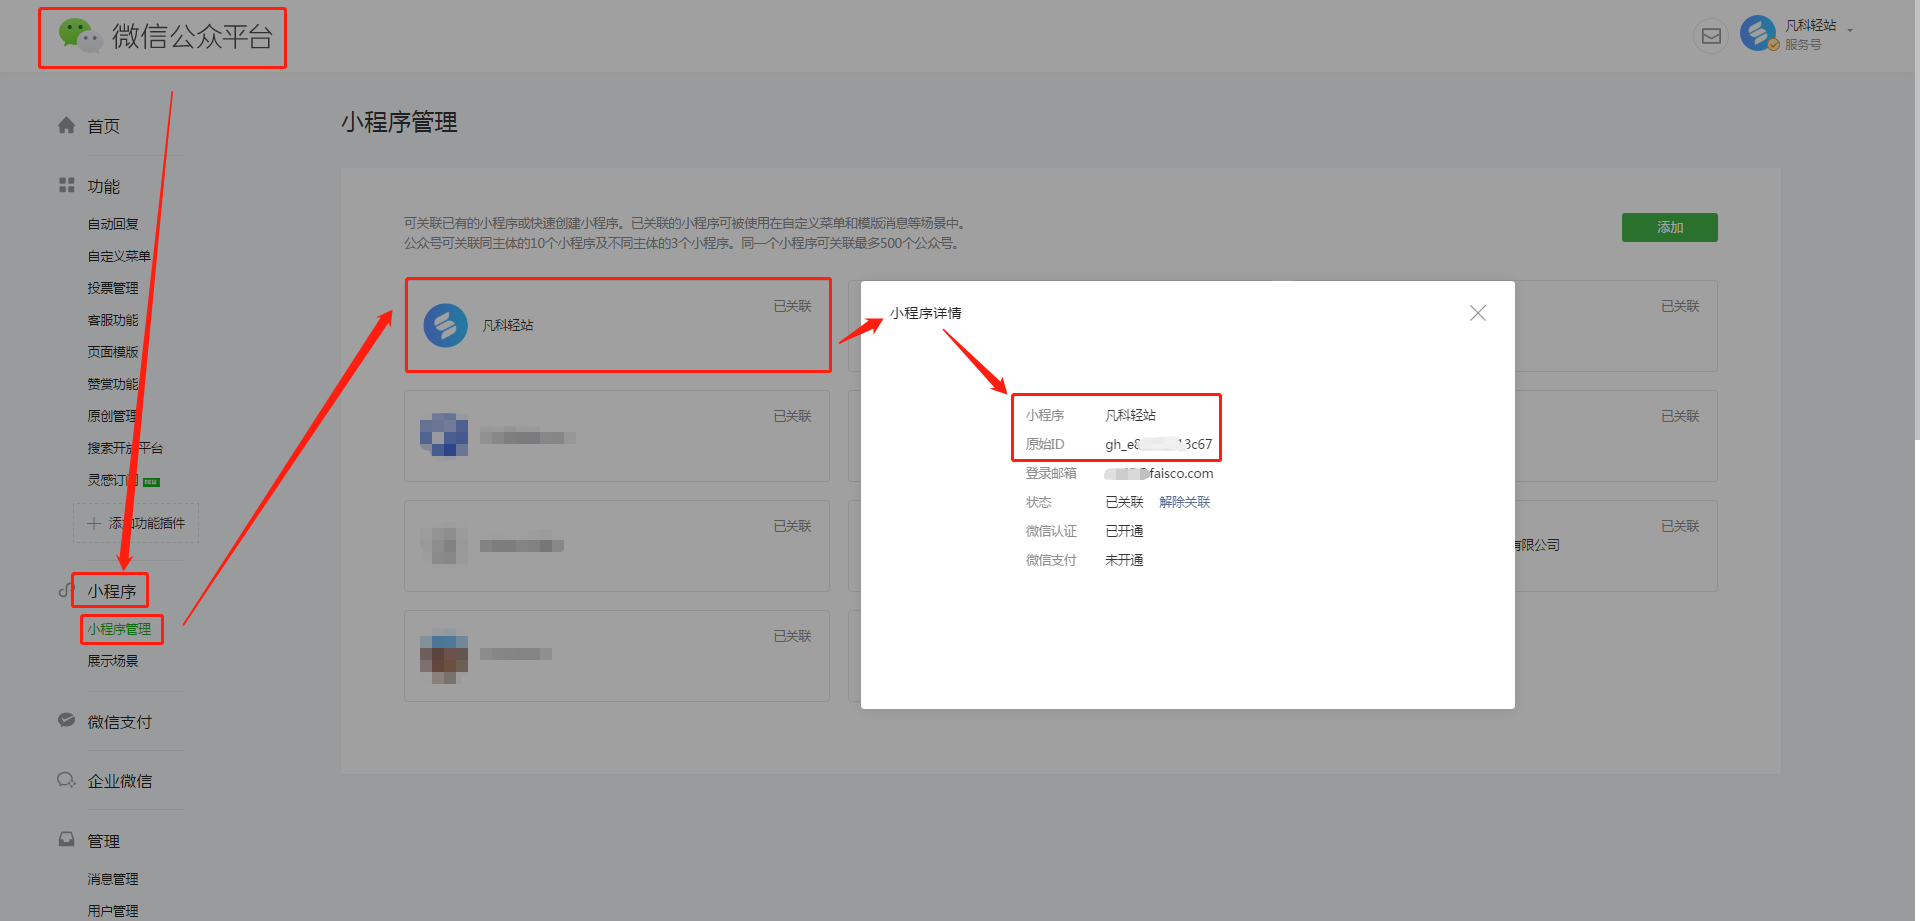The width and height of the screenshot is (1920, 921).
Task: Select 小程序 section heading
Action: (x=112, y=591)
